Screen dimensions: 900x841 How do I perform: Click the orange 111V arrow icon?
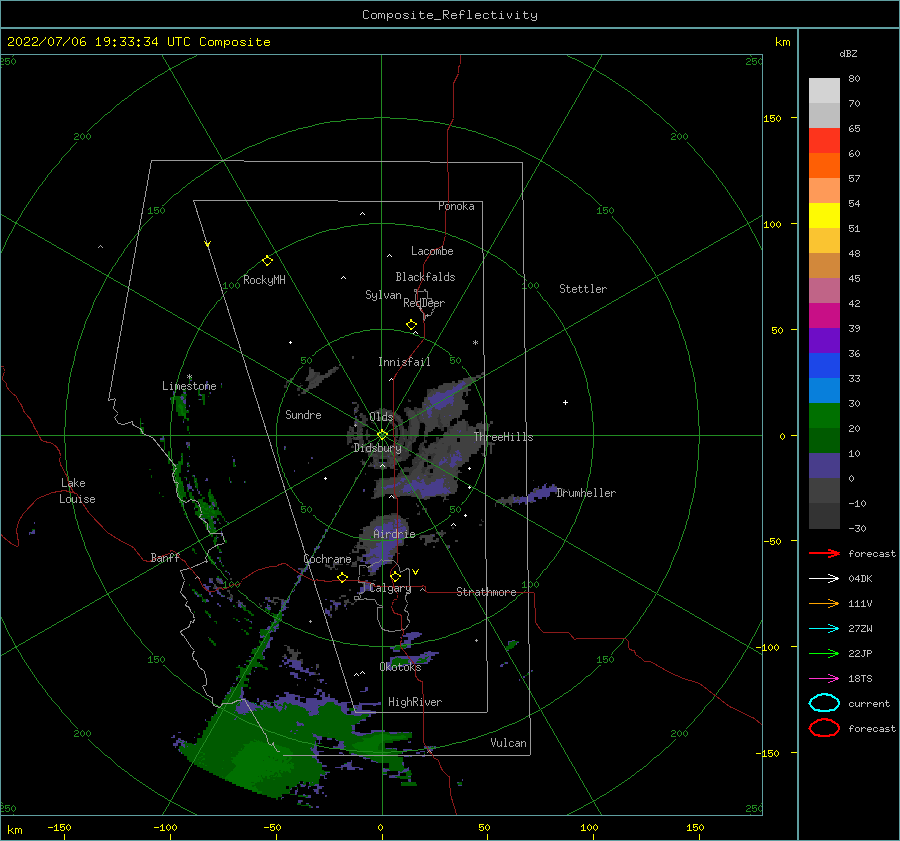pyautogui.click(x=824, y=603)
